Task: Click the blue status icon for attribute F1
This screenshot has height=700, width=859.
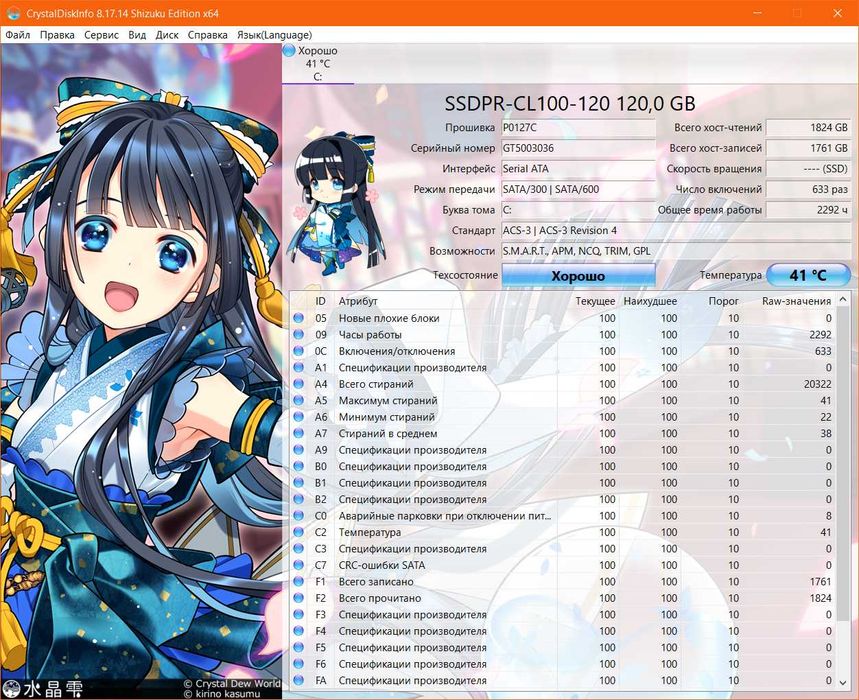Action: 299,581
